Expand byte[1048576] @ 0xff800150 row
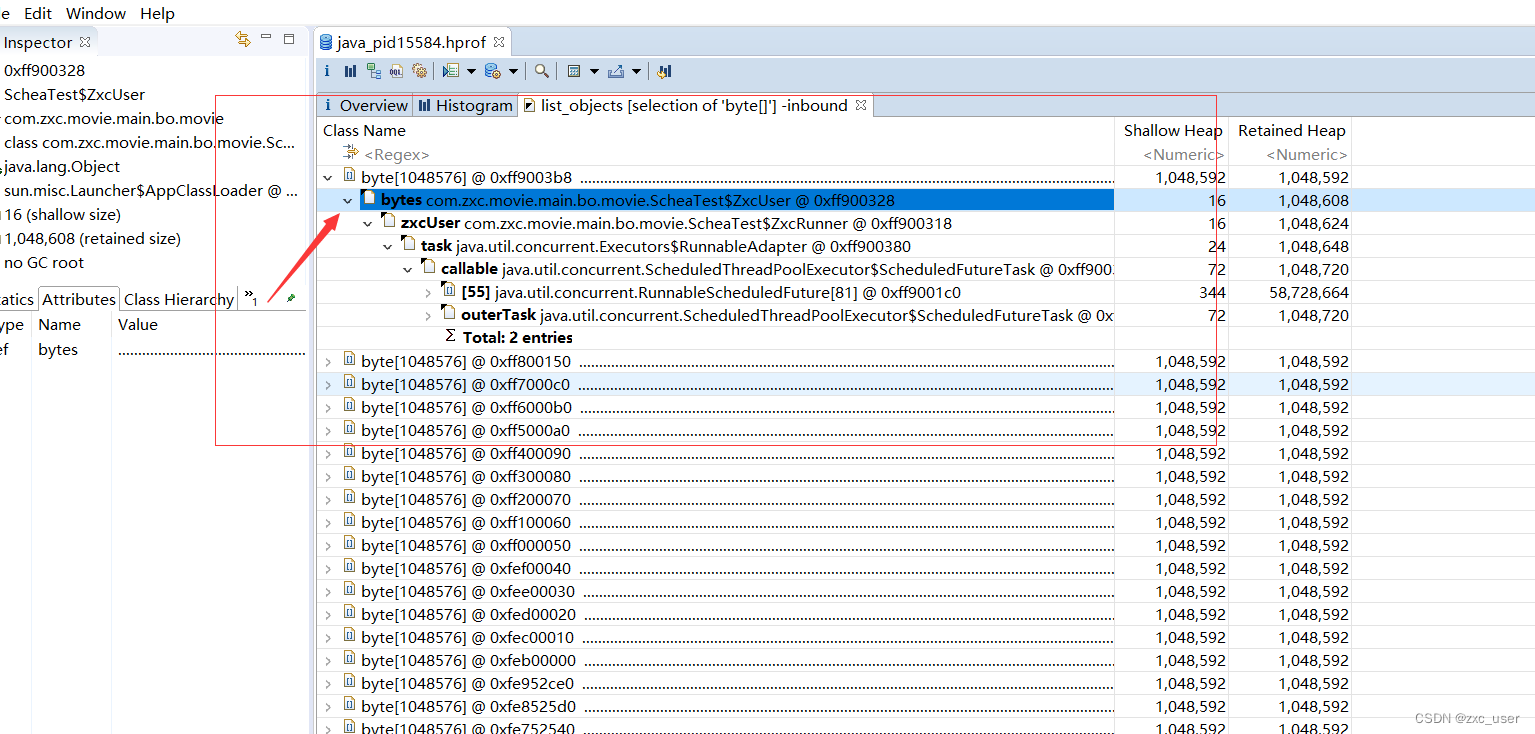Screen dimensions: 1535x734 click(328, 362)
